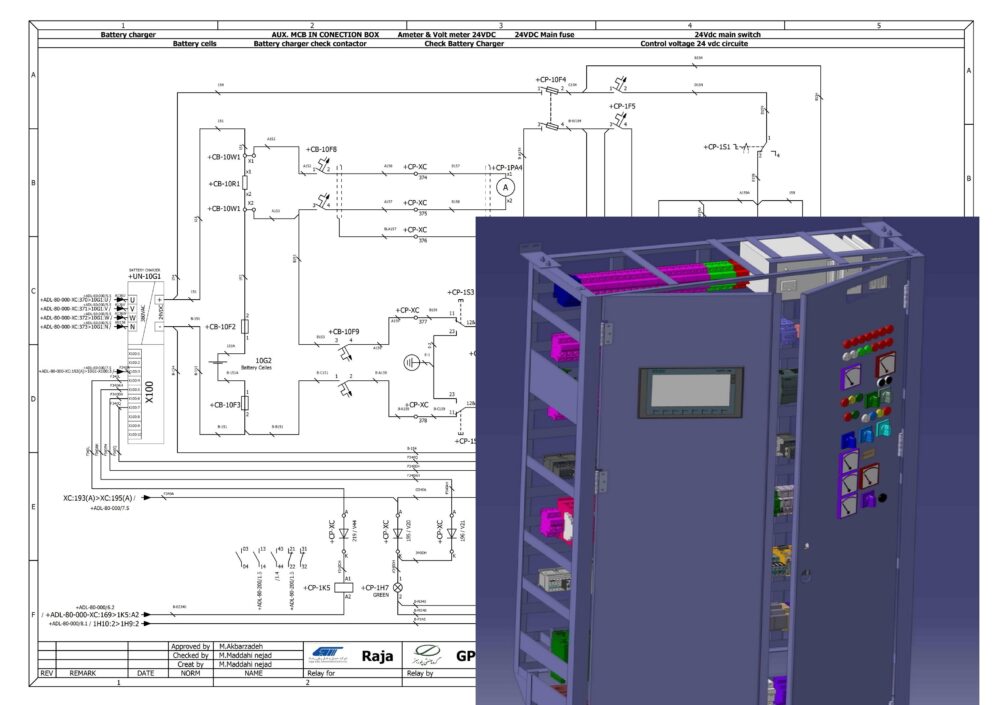Click 'AUX. MCB IN CONECTION BOX' header
This screenshot has height=705, width=1000.
click(312, 34)
